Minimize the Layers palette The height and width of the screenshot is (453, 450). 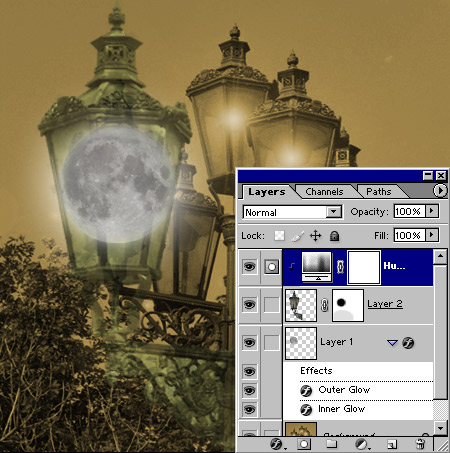tap(428, 175)
